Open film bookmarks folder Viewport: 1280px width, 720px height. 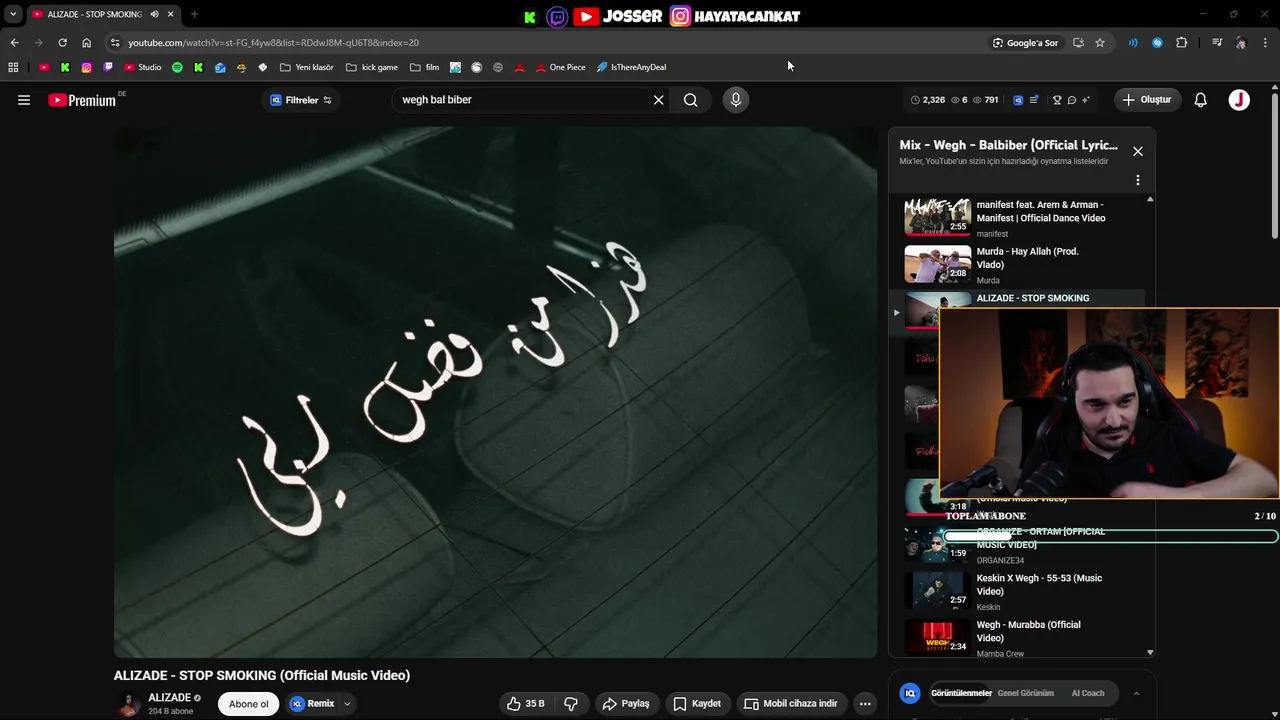pos(425,68)
